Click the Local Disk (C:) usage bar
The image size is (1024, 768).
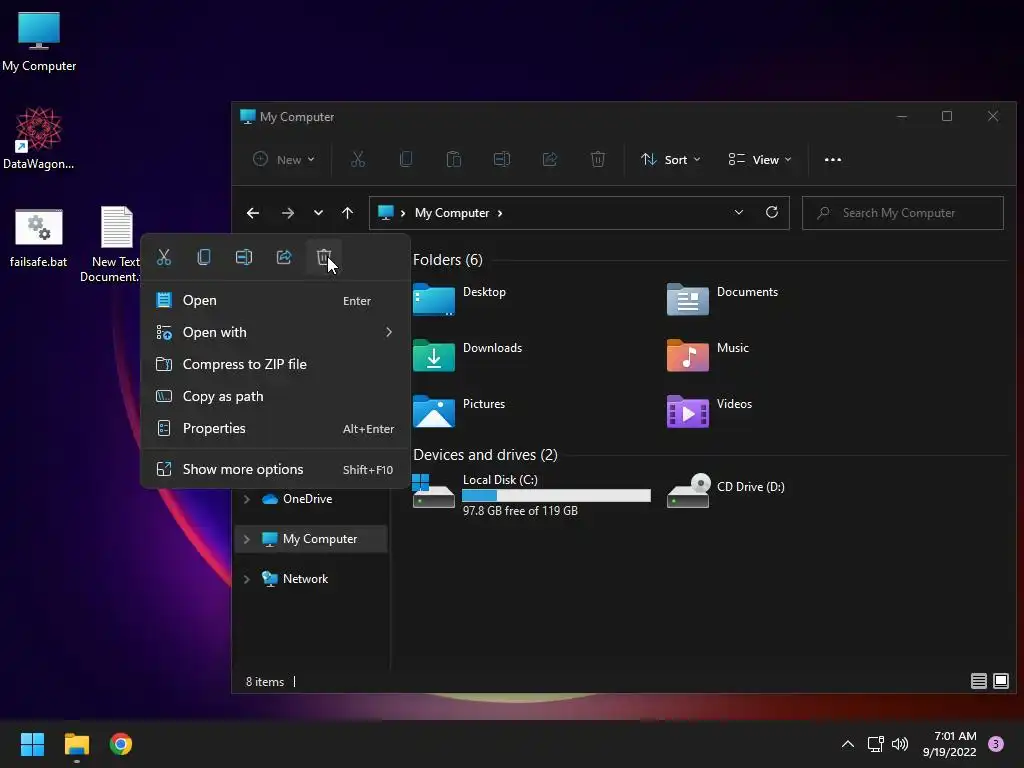tap(556, 496)
